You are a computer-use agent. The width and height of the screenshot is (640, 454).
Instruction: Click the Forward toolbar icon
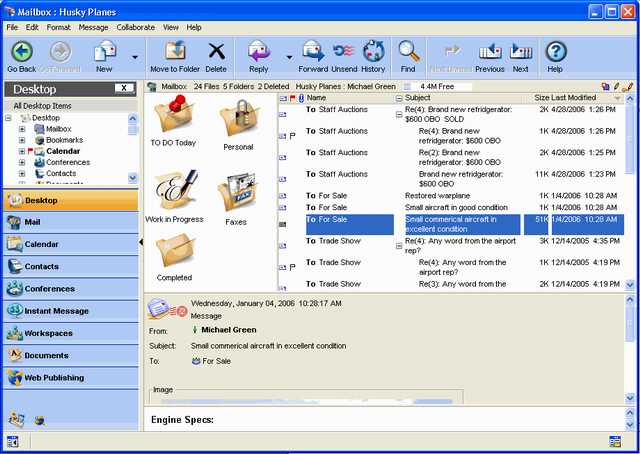pyautogui.click(x=313, y=53)
